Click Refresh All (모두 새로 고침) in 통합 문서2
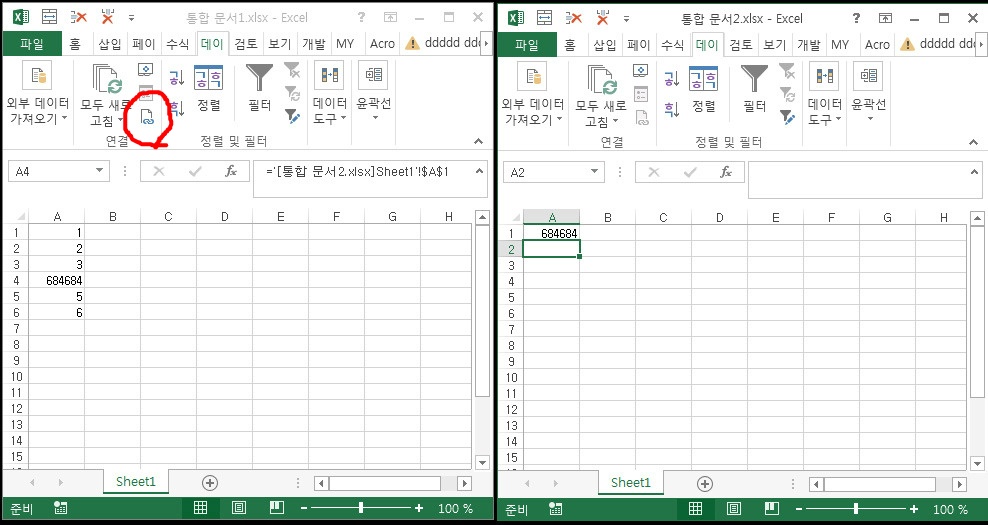The image size is (988, 525). 600,96
